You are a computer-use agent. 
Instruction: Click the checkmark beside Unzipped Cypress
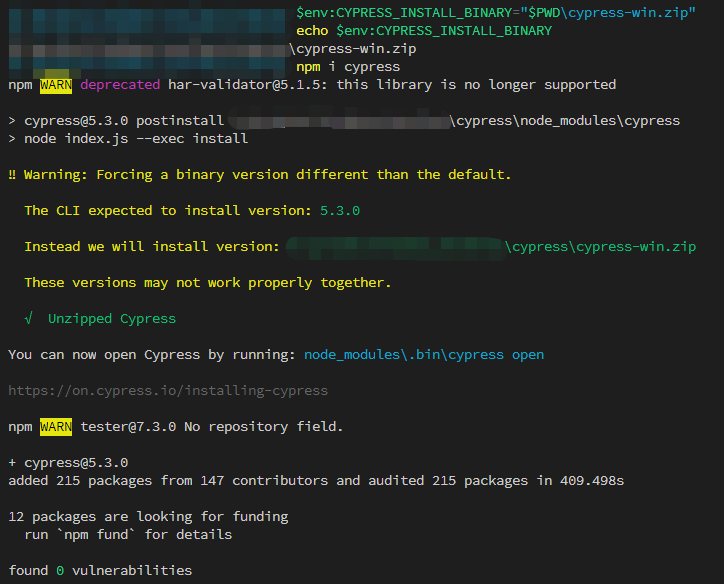(29, 319)
